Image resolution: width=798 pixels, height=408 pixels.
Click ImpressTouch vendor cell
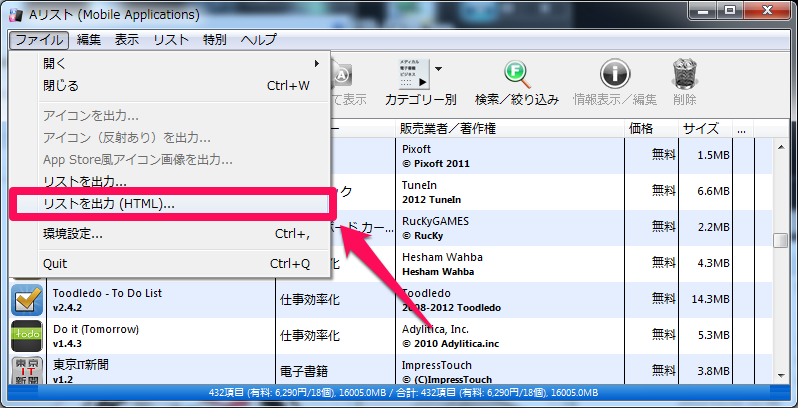[x=510, y=370]
